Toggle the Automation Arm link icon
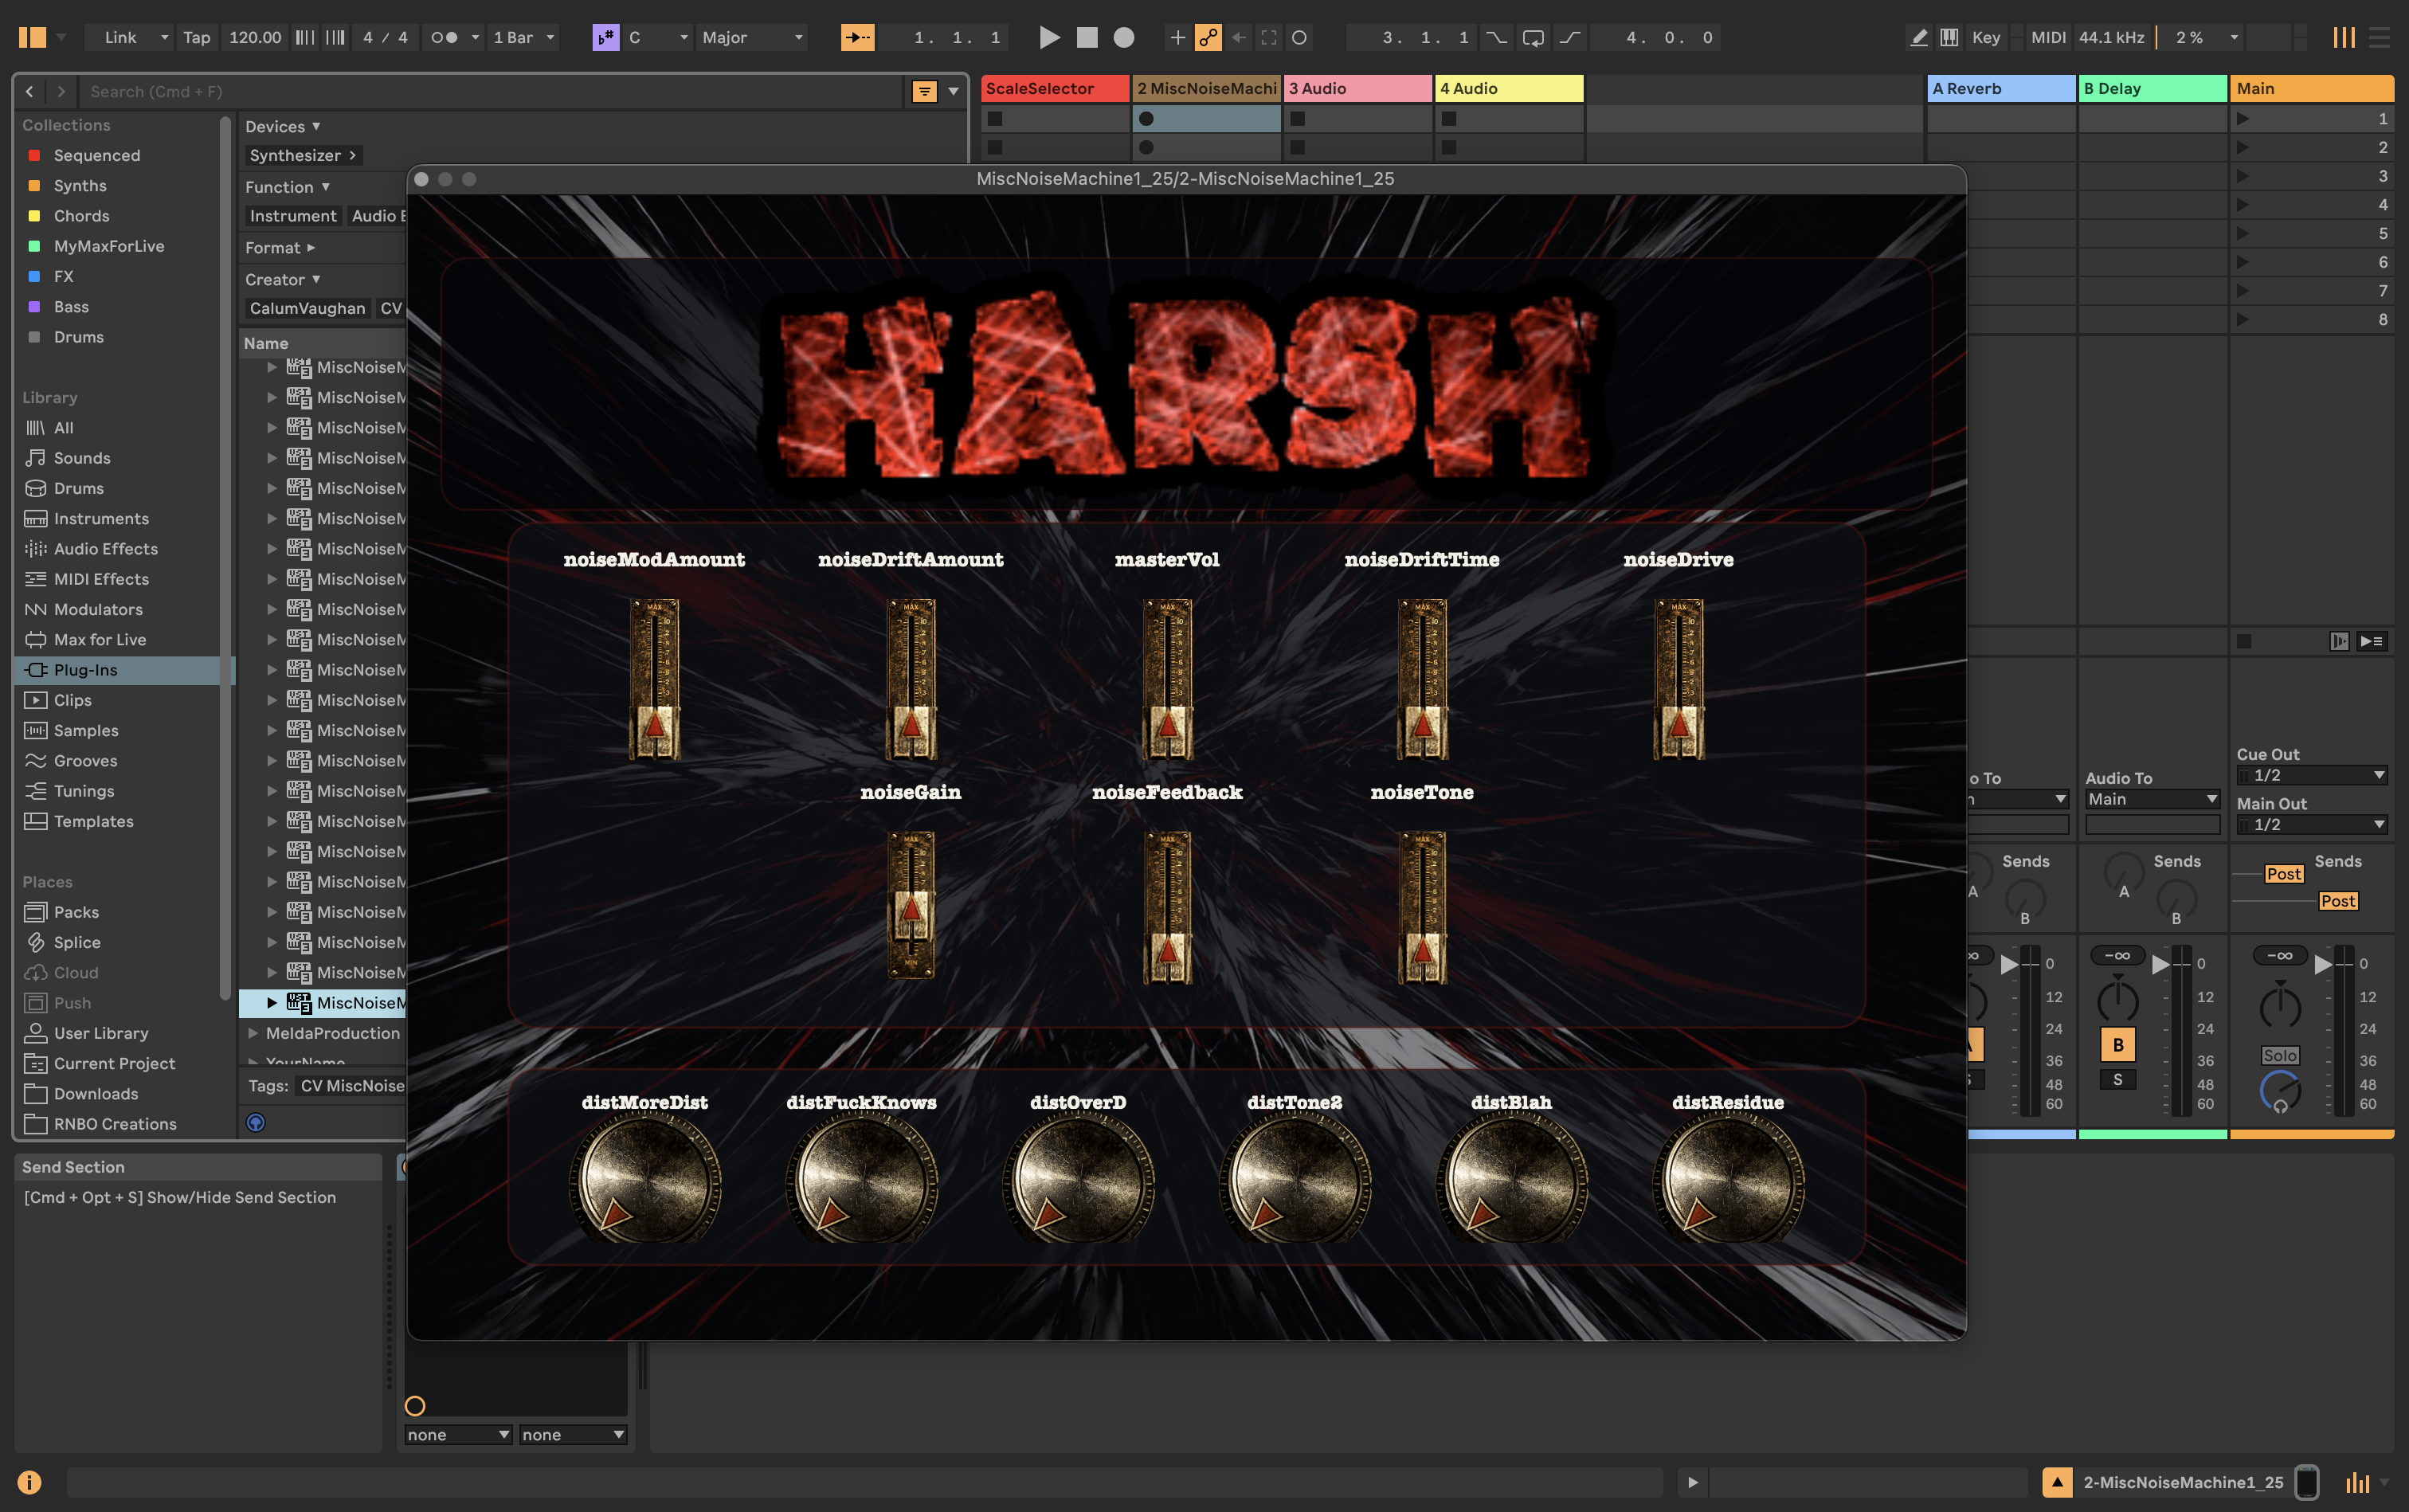This screenshot has width=2409, height=1512. click(1208, 37)
